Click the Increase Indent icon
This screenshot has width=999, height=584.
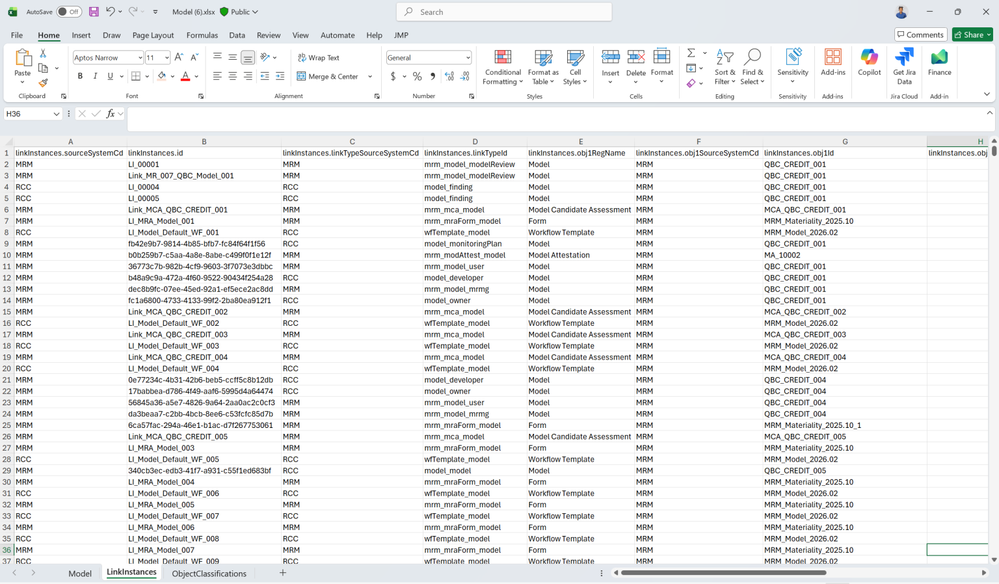point(280,76)
